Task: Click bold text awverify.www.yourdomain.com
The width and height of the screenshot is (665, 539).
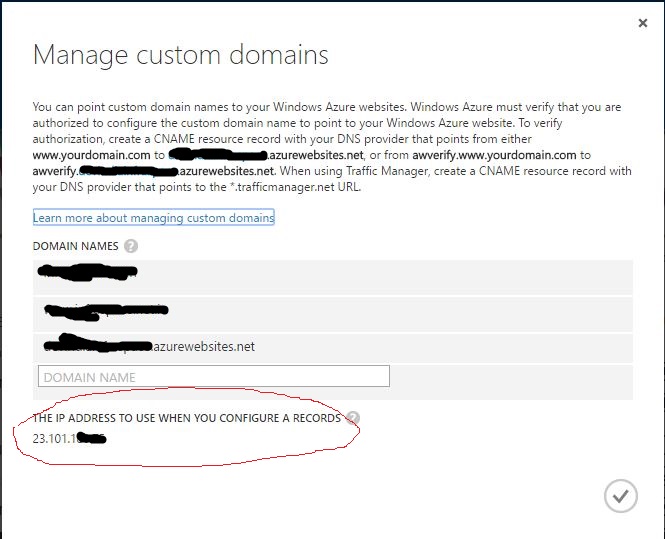Action: (494, 155)
